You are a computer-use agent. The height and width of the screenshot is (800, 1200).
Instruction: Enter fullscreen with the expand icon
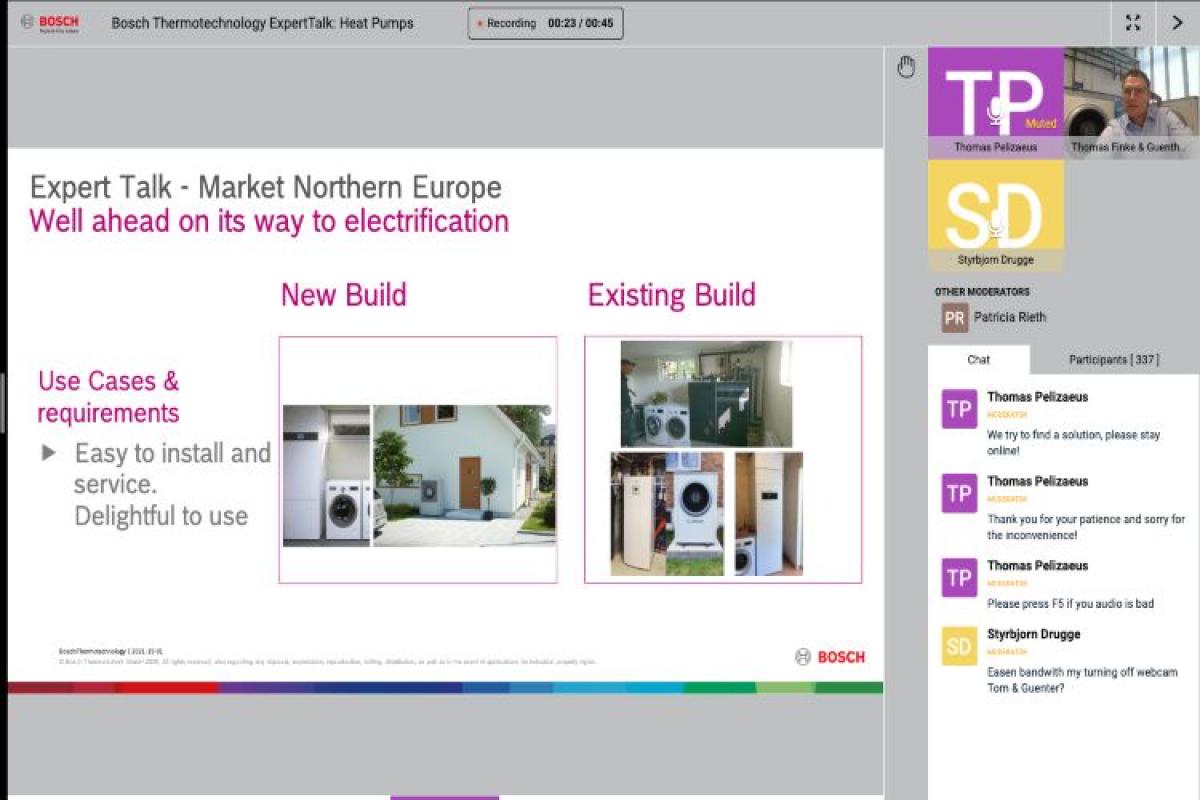(1133, 23)
